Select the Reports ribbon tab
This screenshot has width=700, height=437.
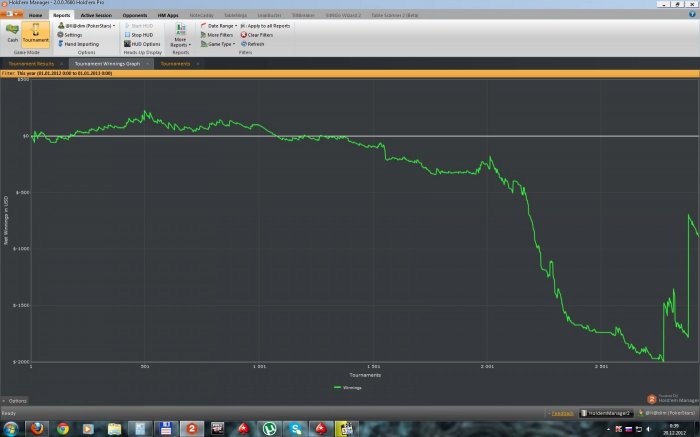coord(62,15)
